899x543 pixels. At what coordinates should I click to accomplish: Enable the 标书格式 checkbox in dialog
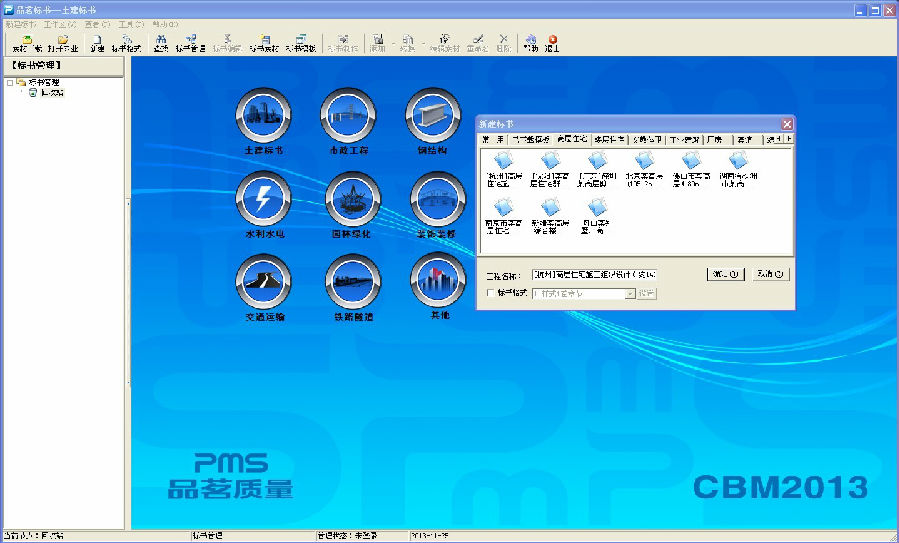click(x=489, y=294)
